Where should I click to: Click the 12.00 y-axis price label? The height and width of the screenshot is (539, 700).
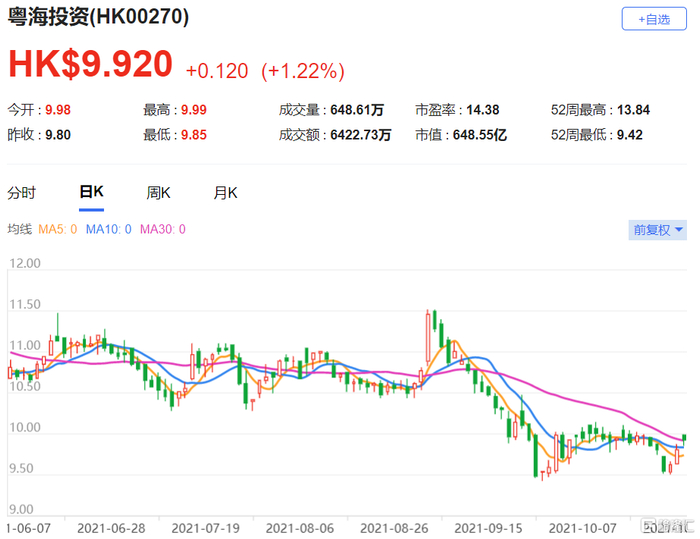tap(25, 263)
